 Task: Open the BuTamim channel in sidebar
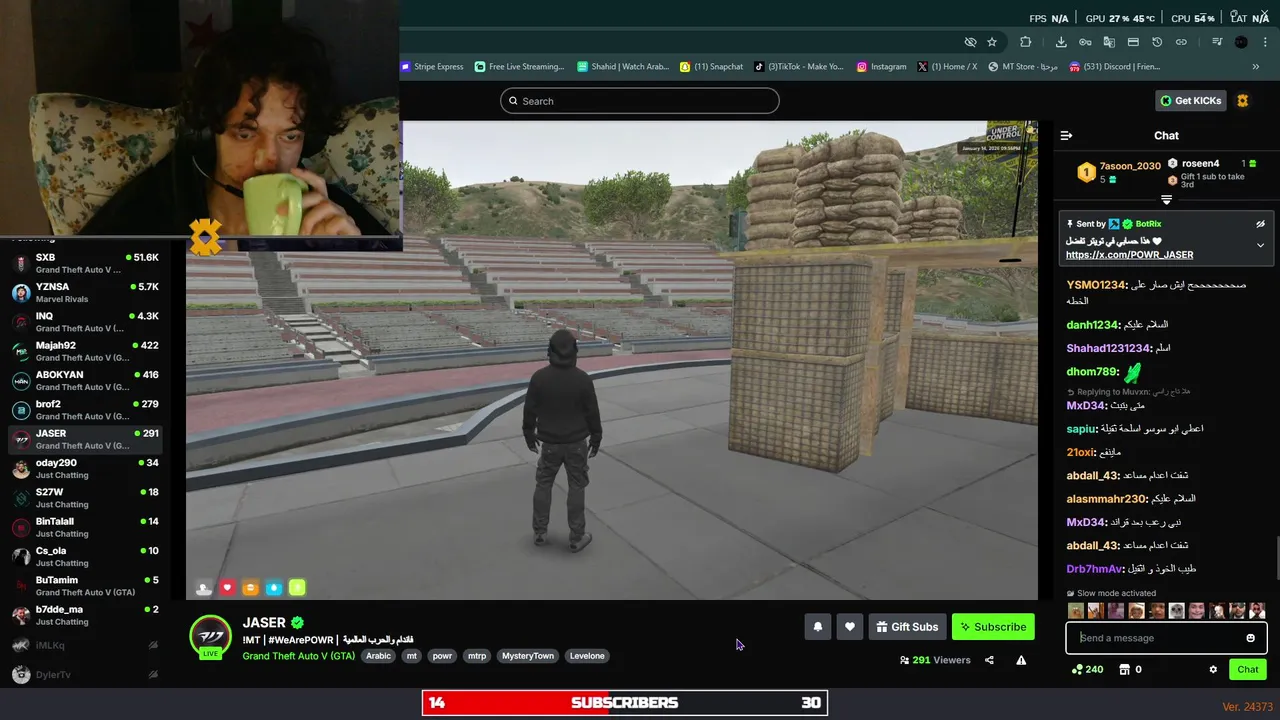pyautogui.click(x=85, y=586)
